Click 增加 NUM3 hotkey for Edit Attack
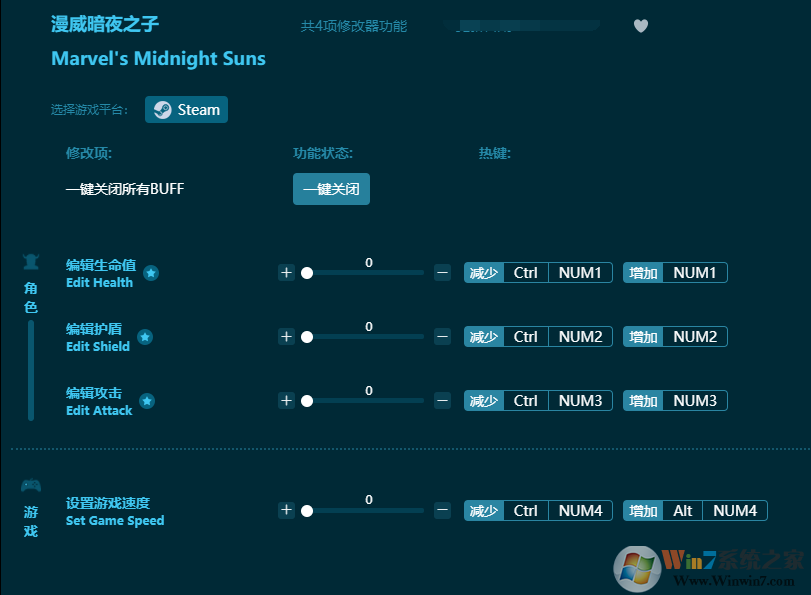The height and width of the screenshot is (595, 811). tap(674, 400)
